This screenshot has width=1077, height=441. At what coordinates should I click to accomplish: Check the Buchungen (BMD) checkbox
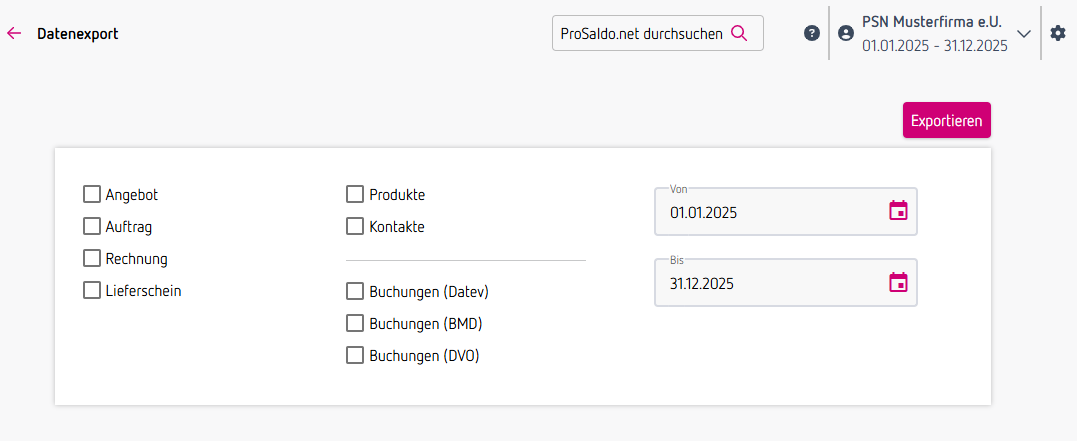coord(355,323)
